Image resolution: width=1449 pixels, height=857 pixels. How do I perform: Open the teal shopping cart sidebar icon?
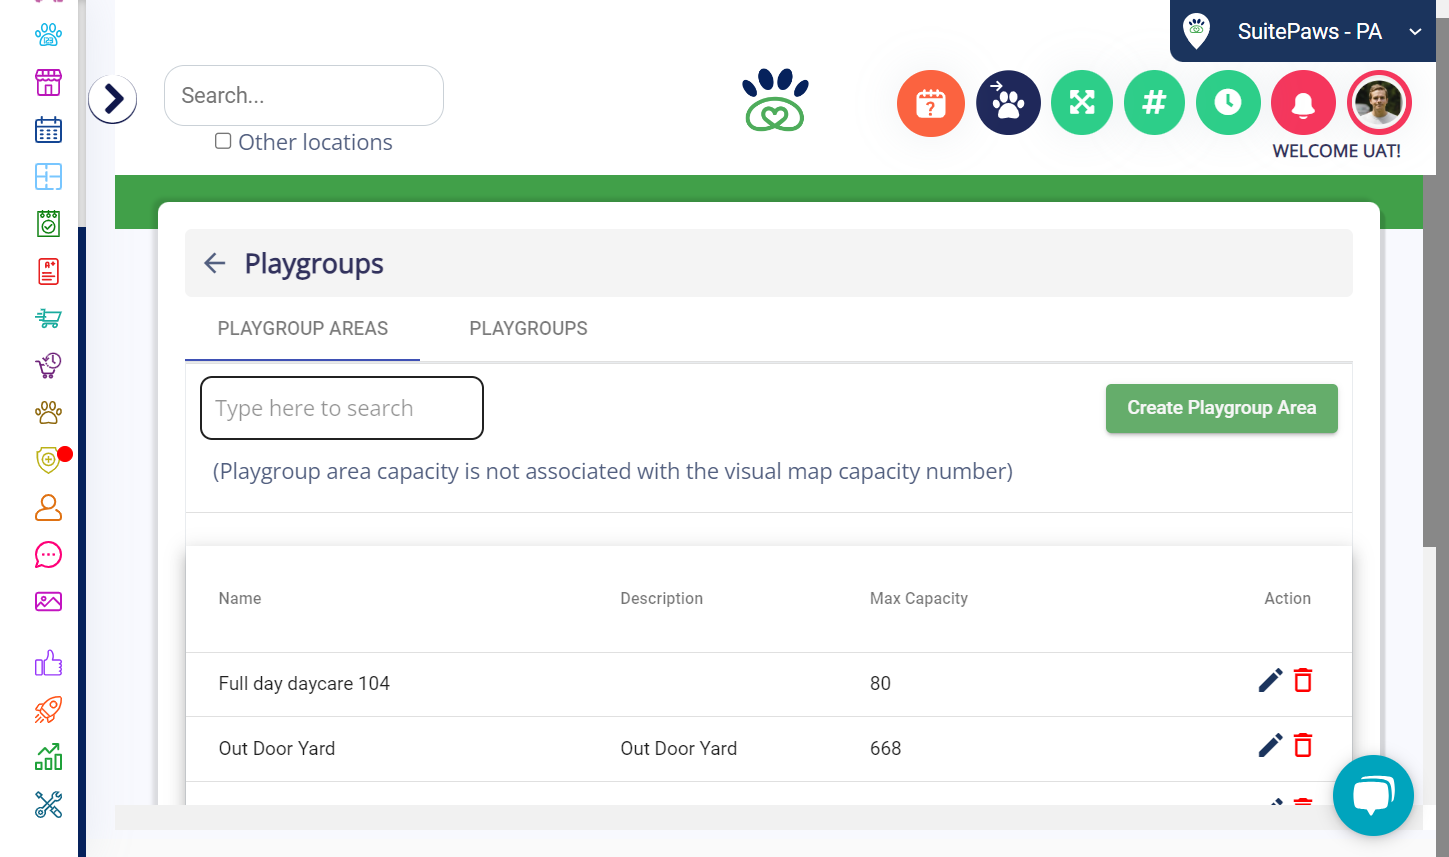tap(48, 318)
